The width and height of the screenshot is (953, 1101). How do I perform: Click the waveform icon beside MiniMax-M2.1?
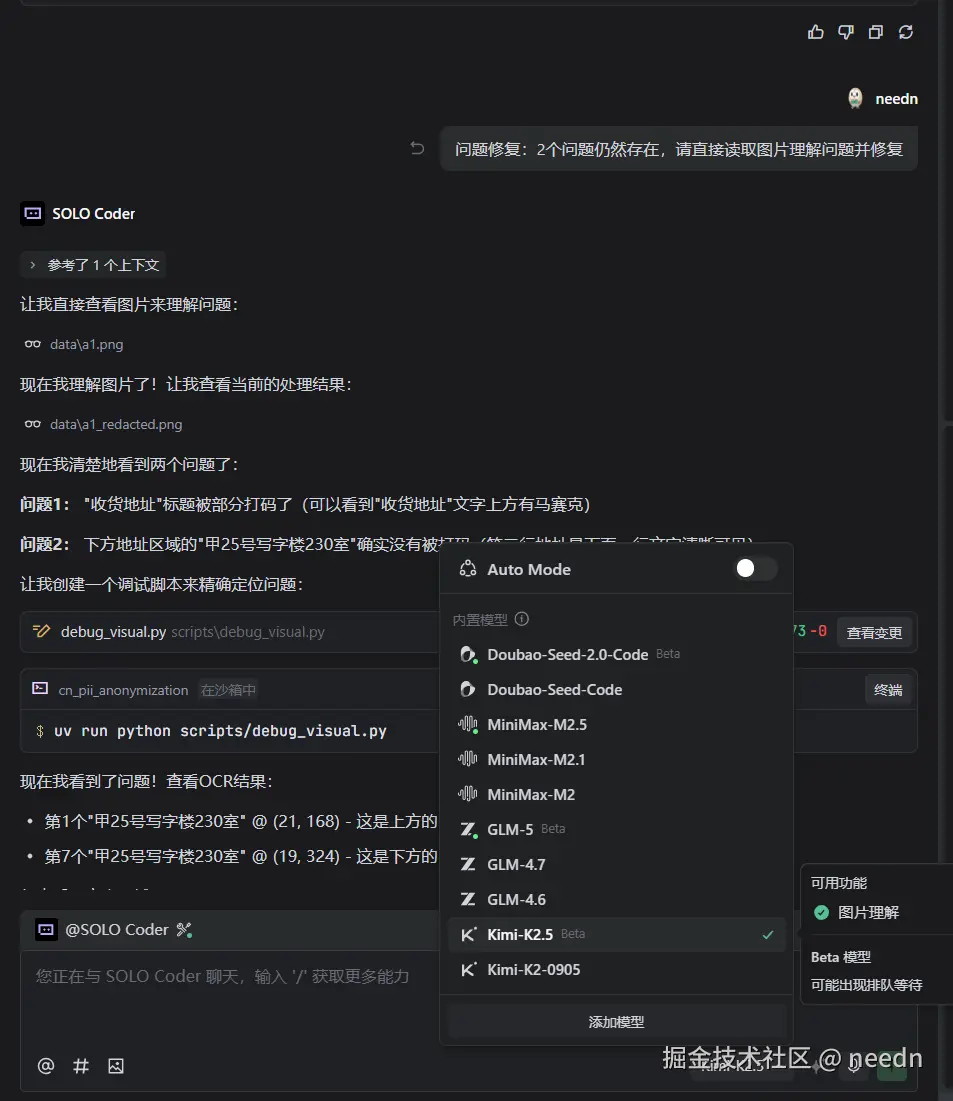click(x=468, y=759)
